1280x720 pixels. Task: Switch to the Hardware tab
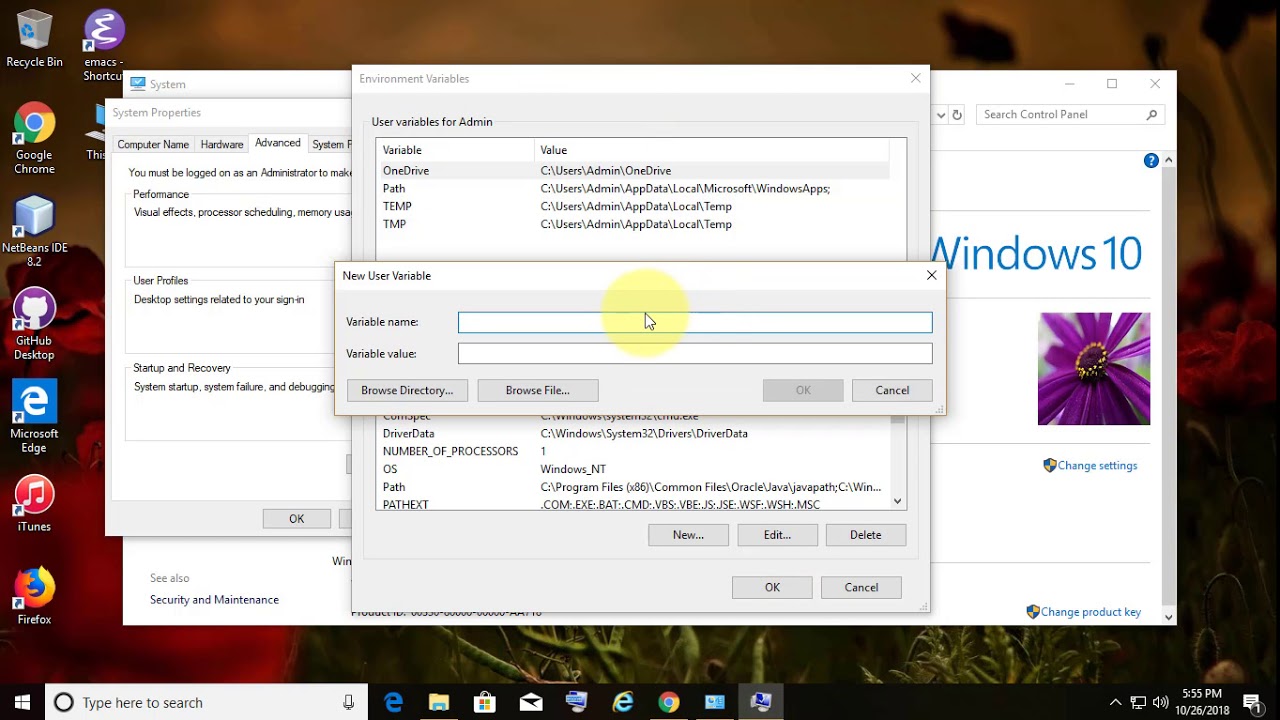coord(221,144)
